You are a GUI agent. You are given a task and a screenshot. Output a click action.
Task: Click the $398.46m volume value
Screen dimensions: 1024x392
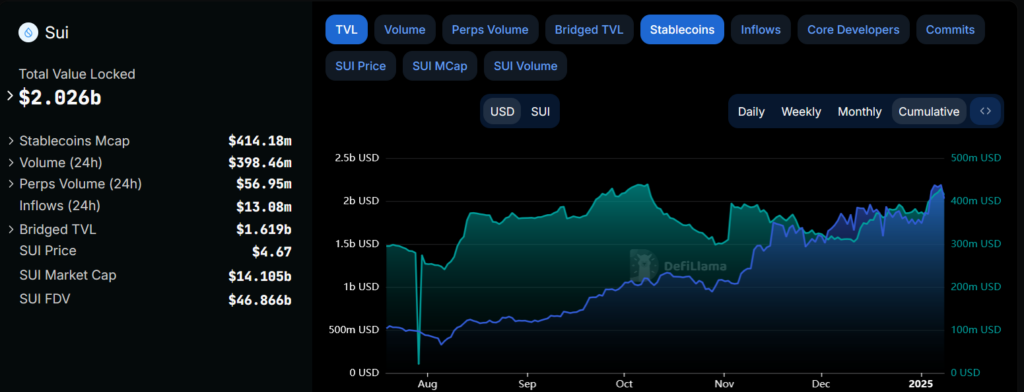coord(260,162)
